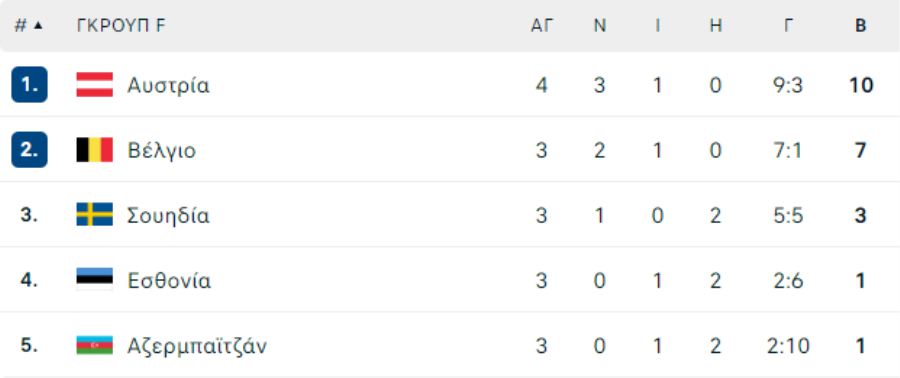Open the Σουηδία team link
900x378 pixels.
(x=168, y=216)
